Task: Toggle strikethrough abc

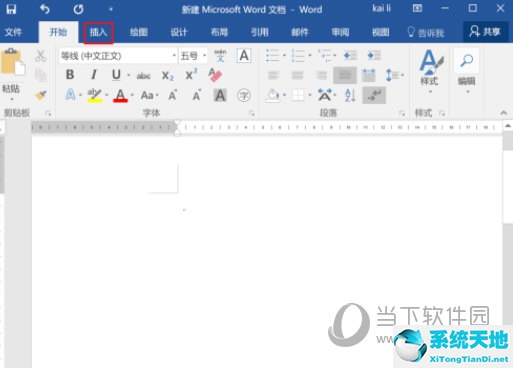Action: (x=144, y=76)
